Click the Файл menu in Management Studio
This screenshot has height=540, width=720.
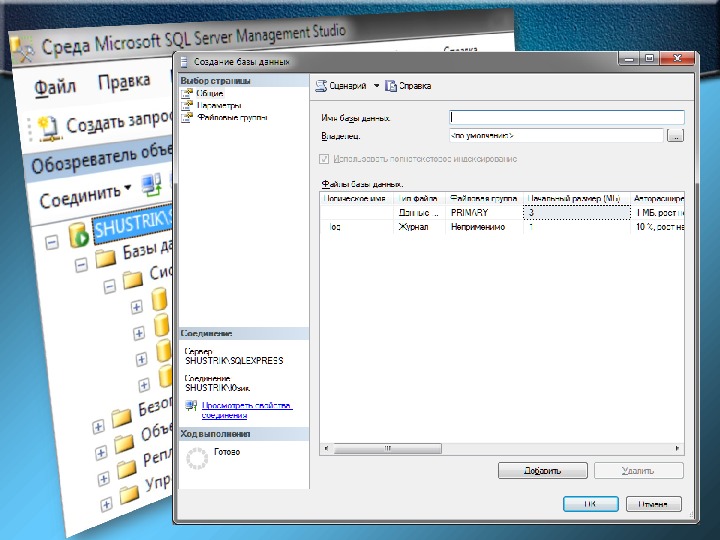55,87
